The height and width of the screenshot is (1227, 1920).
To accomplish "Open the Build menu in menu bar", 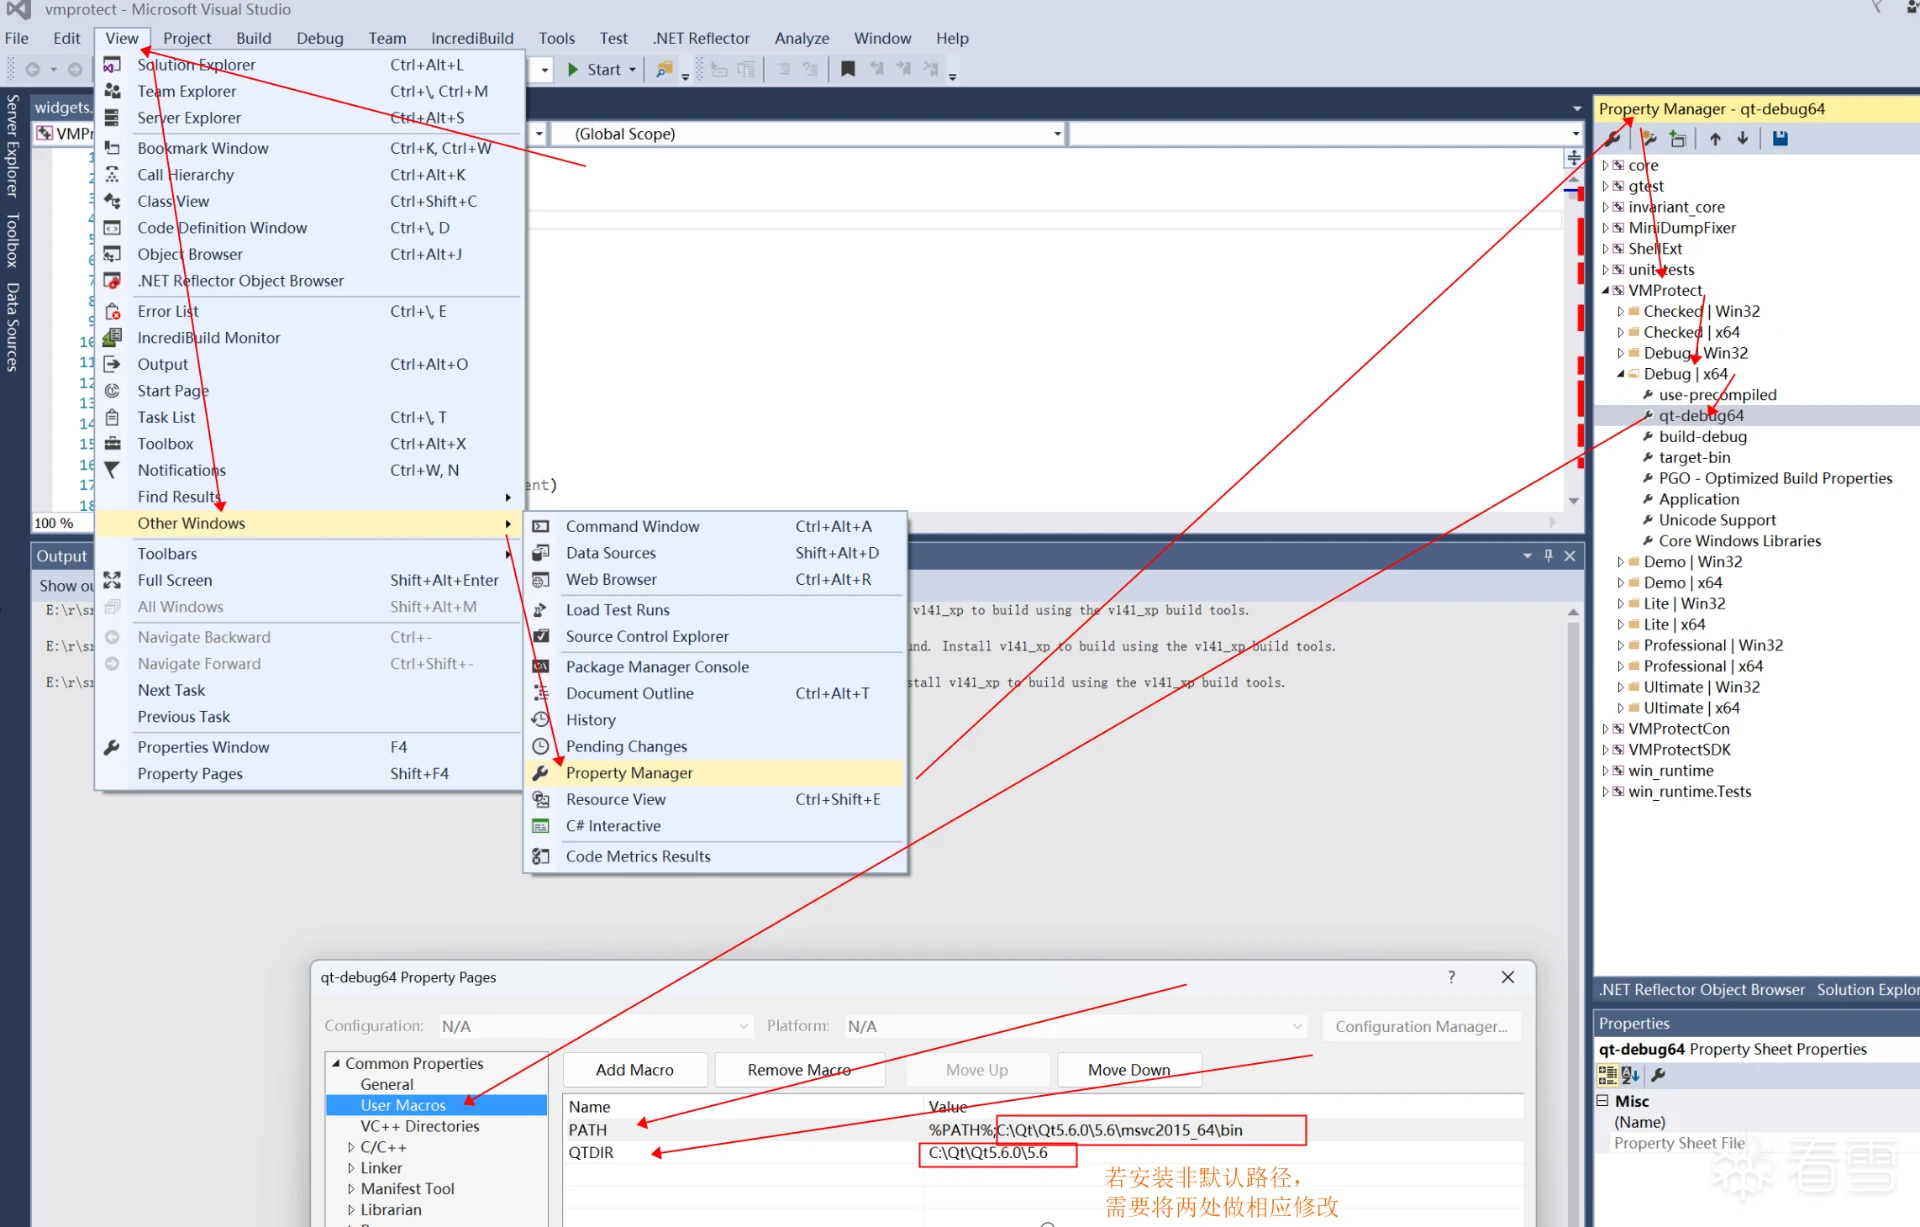I will click(x=253, y=38).
